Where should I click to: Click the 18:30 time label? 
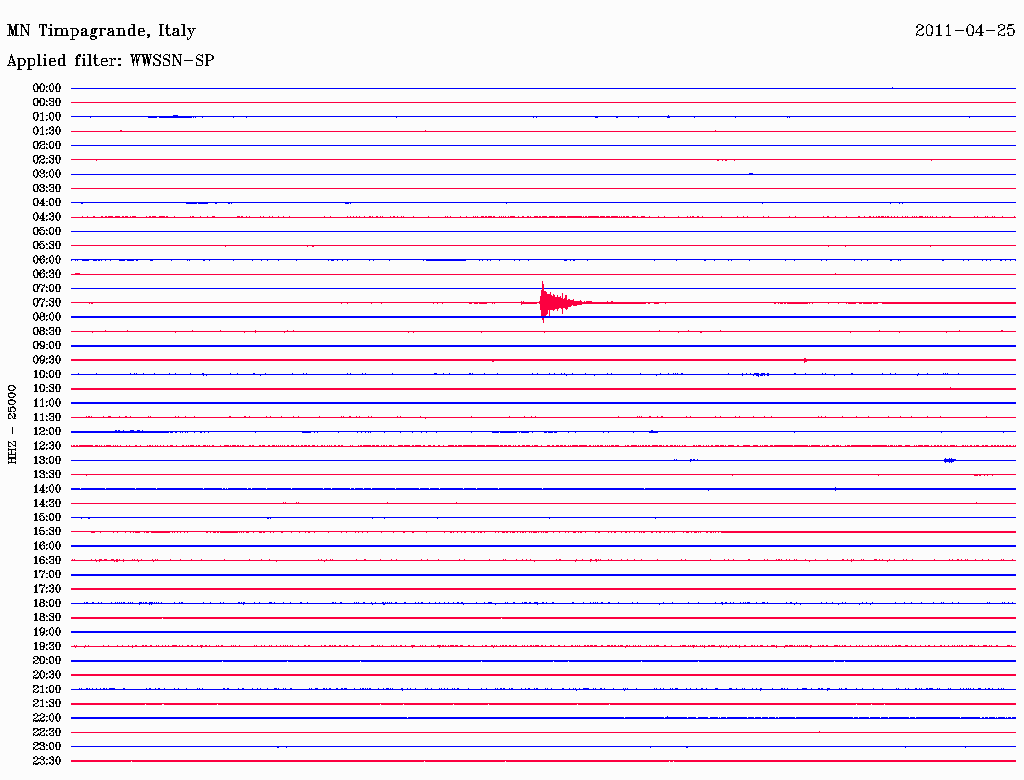[x=47, y=617]
